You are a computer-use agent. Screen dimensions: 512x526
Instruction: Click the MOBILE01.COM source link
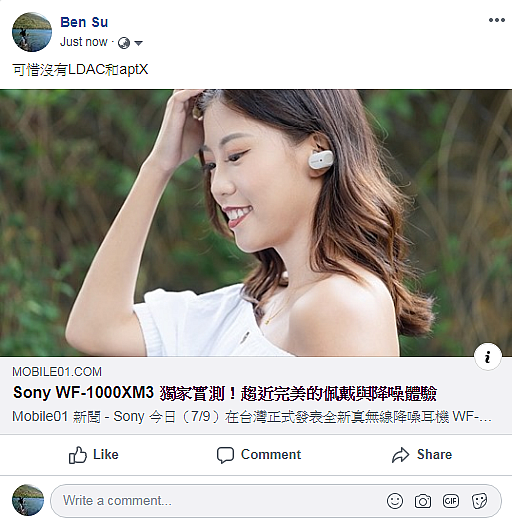[x=57, y=372]
